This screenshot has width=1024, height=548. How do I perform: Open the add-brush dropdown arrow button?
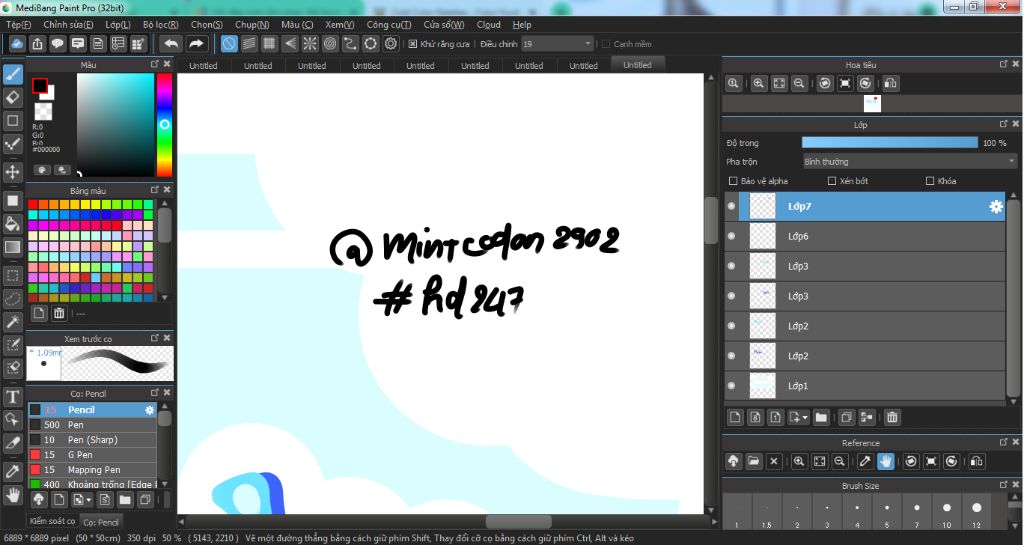pos(82,500)
